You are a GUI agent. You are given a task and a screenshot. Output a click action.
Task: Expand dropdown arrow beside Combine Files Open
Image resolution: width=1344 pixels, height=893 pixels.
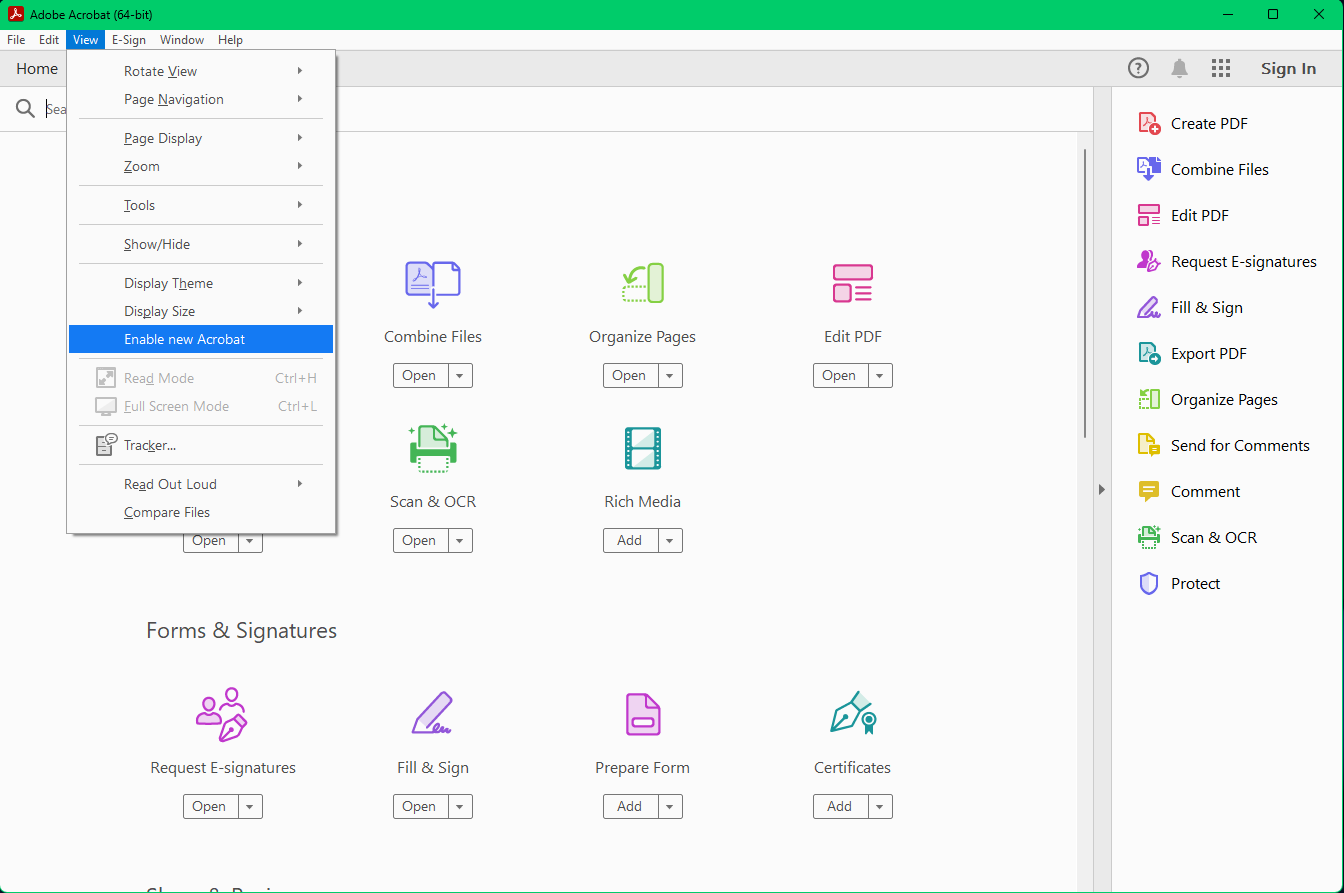(459, 375)
